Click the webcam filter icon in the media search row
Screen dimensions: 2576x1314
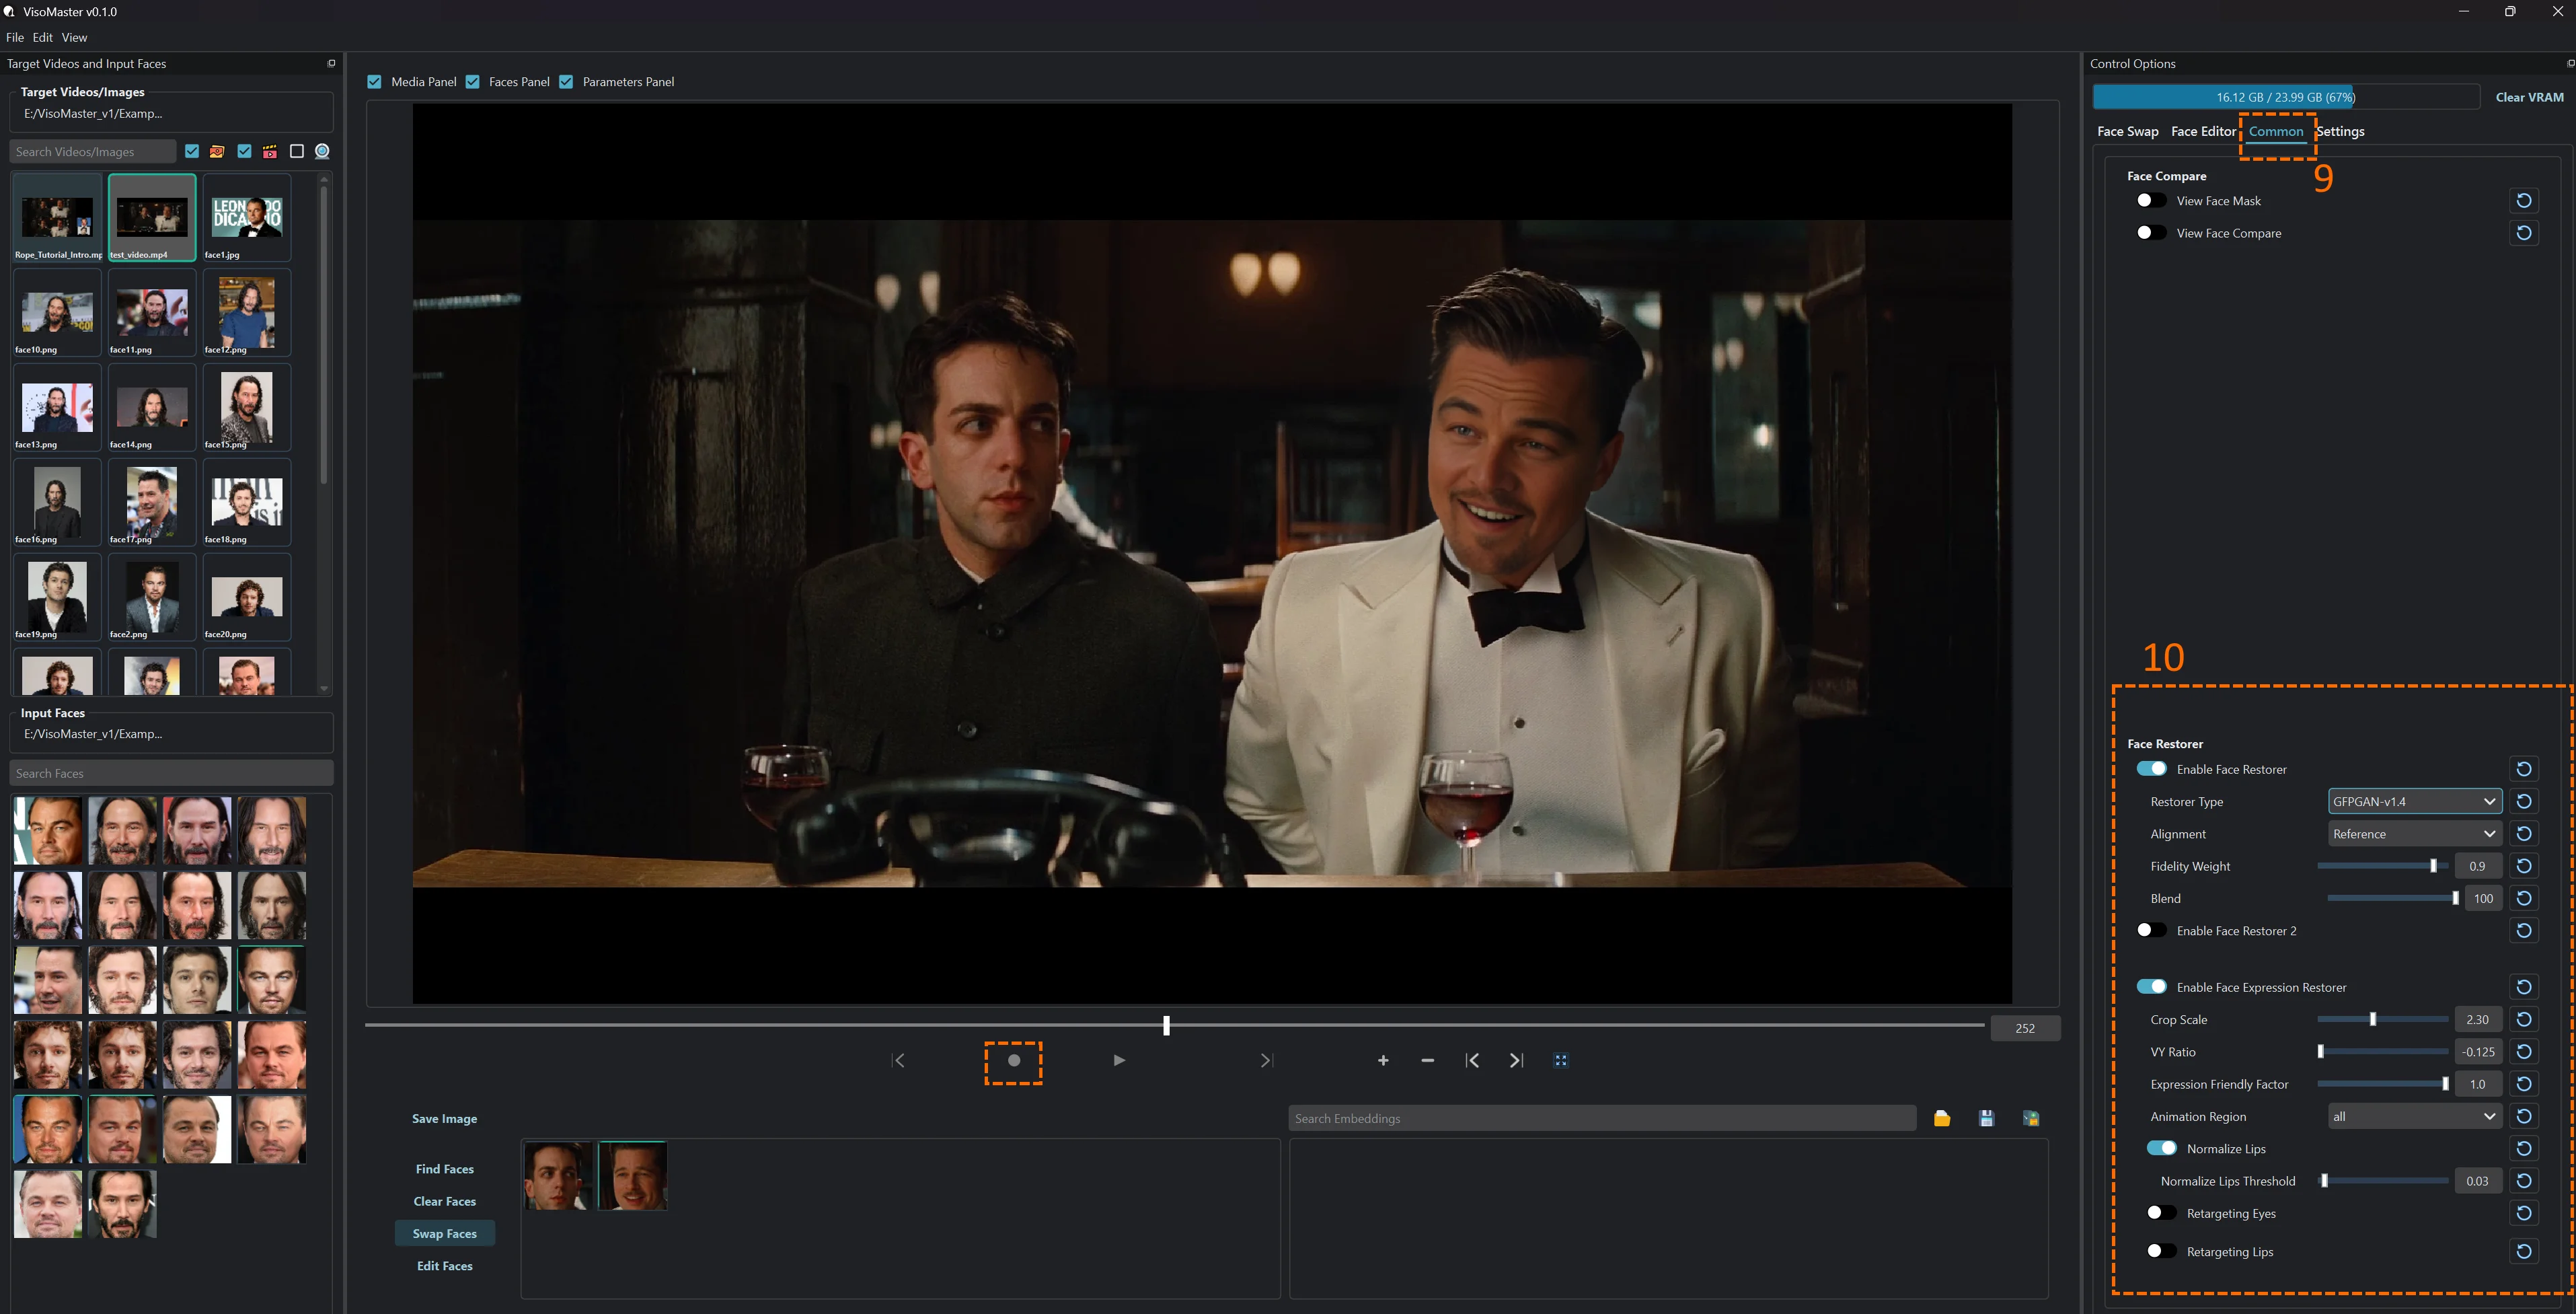click(x=322, y=151)
